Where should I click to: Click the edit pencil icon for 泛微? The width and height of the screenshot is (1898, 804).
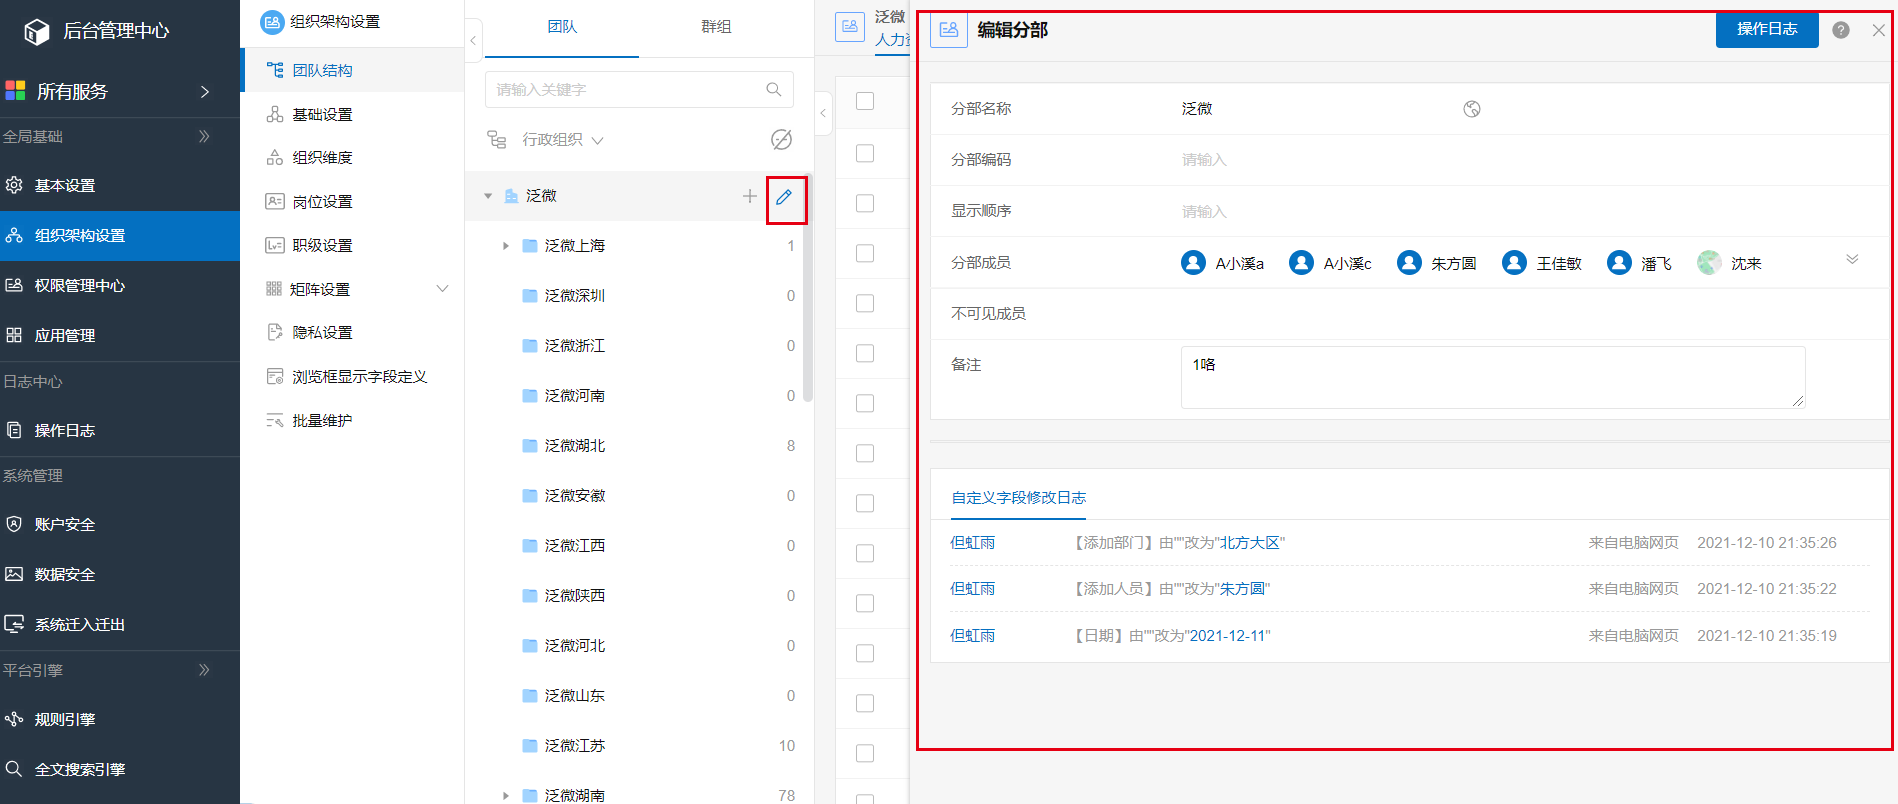tap(784, 197)
